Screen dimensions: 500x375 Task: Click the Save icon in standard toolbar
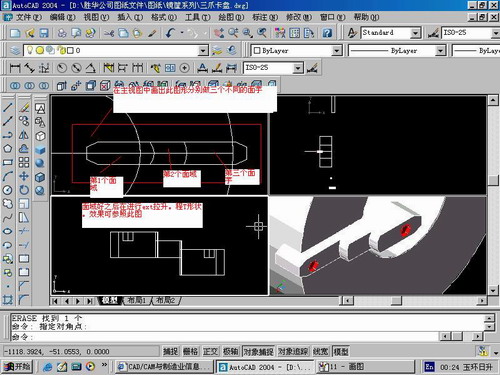click(44, 33)
